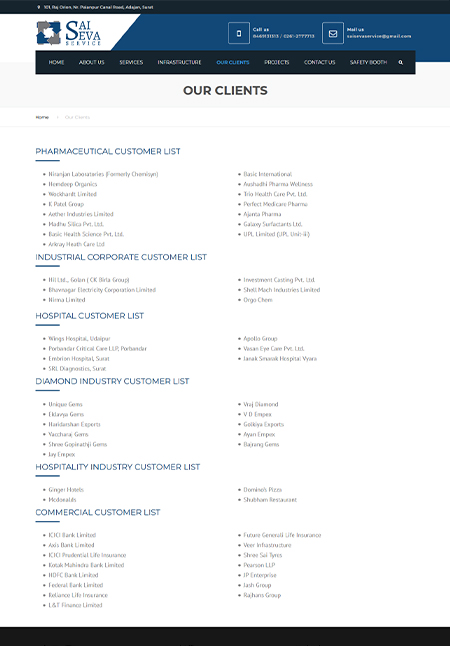
Task: Click Embrion Hospital, Surat entry
Action: [79, 359]
